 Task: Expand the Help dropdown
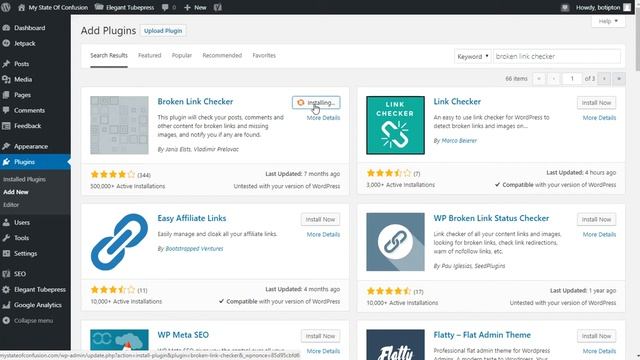click(x=608, y=21)
